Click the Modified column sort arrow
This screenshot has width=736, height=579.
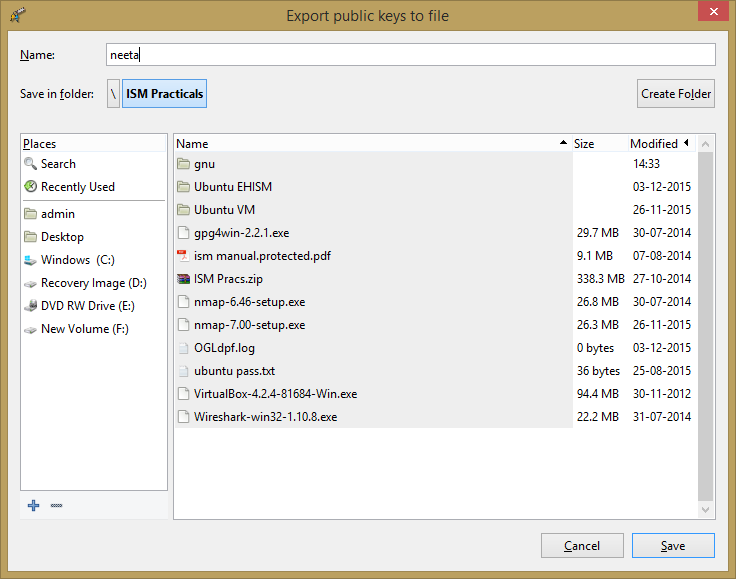pos(686,143)
